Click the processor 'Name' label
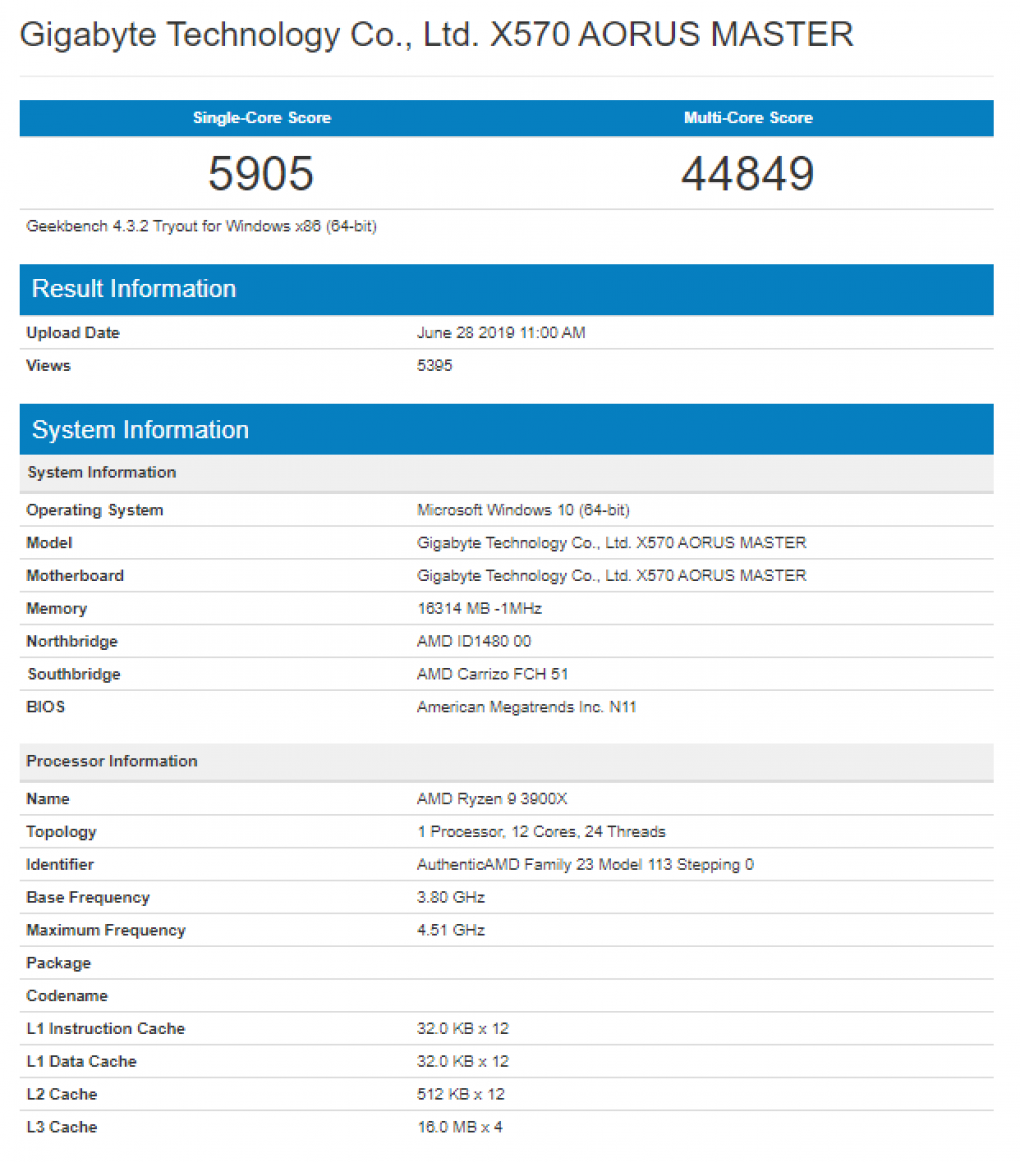Viewport: 1020px width, 1162px height. point(47,799)
